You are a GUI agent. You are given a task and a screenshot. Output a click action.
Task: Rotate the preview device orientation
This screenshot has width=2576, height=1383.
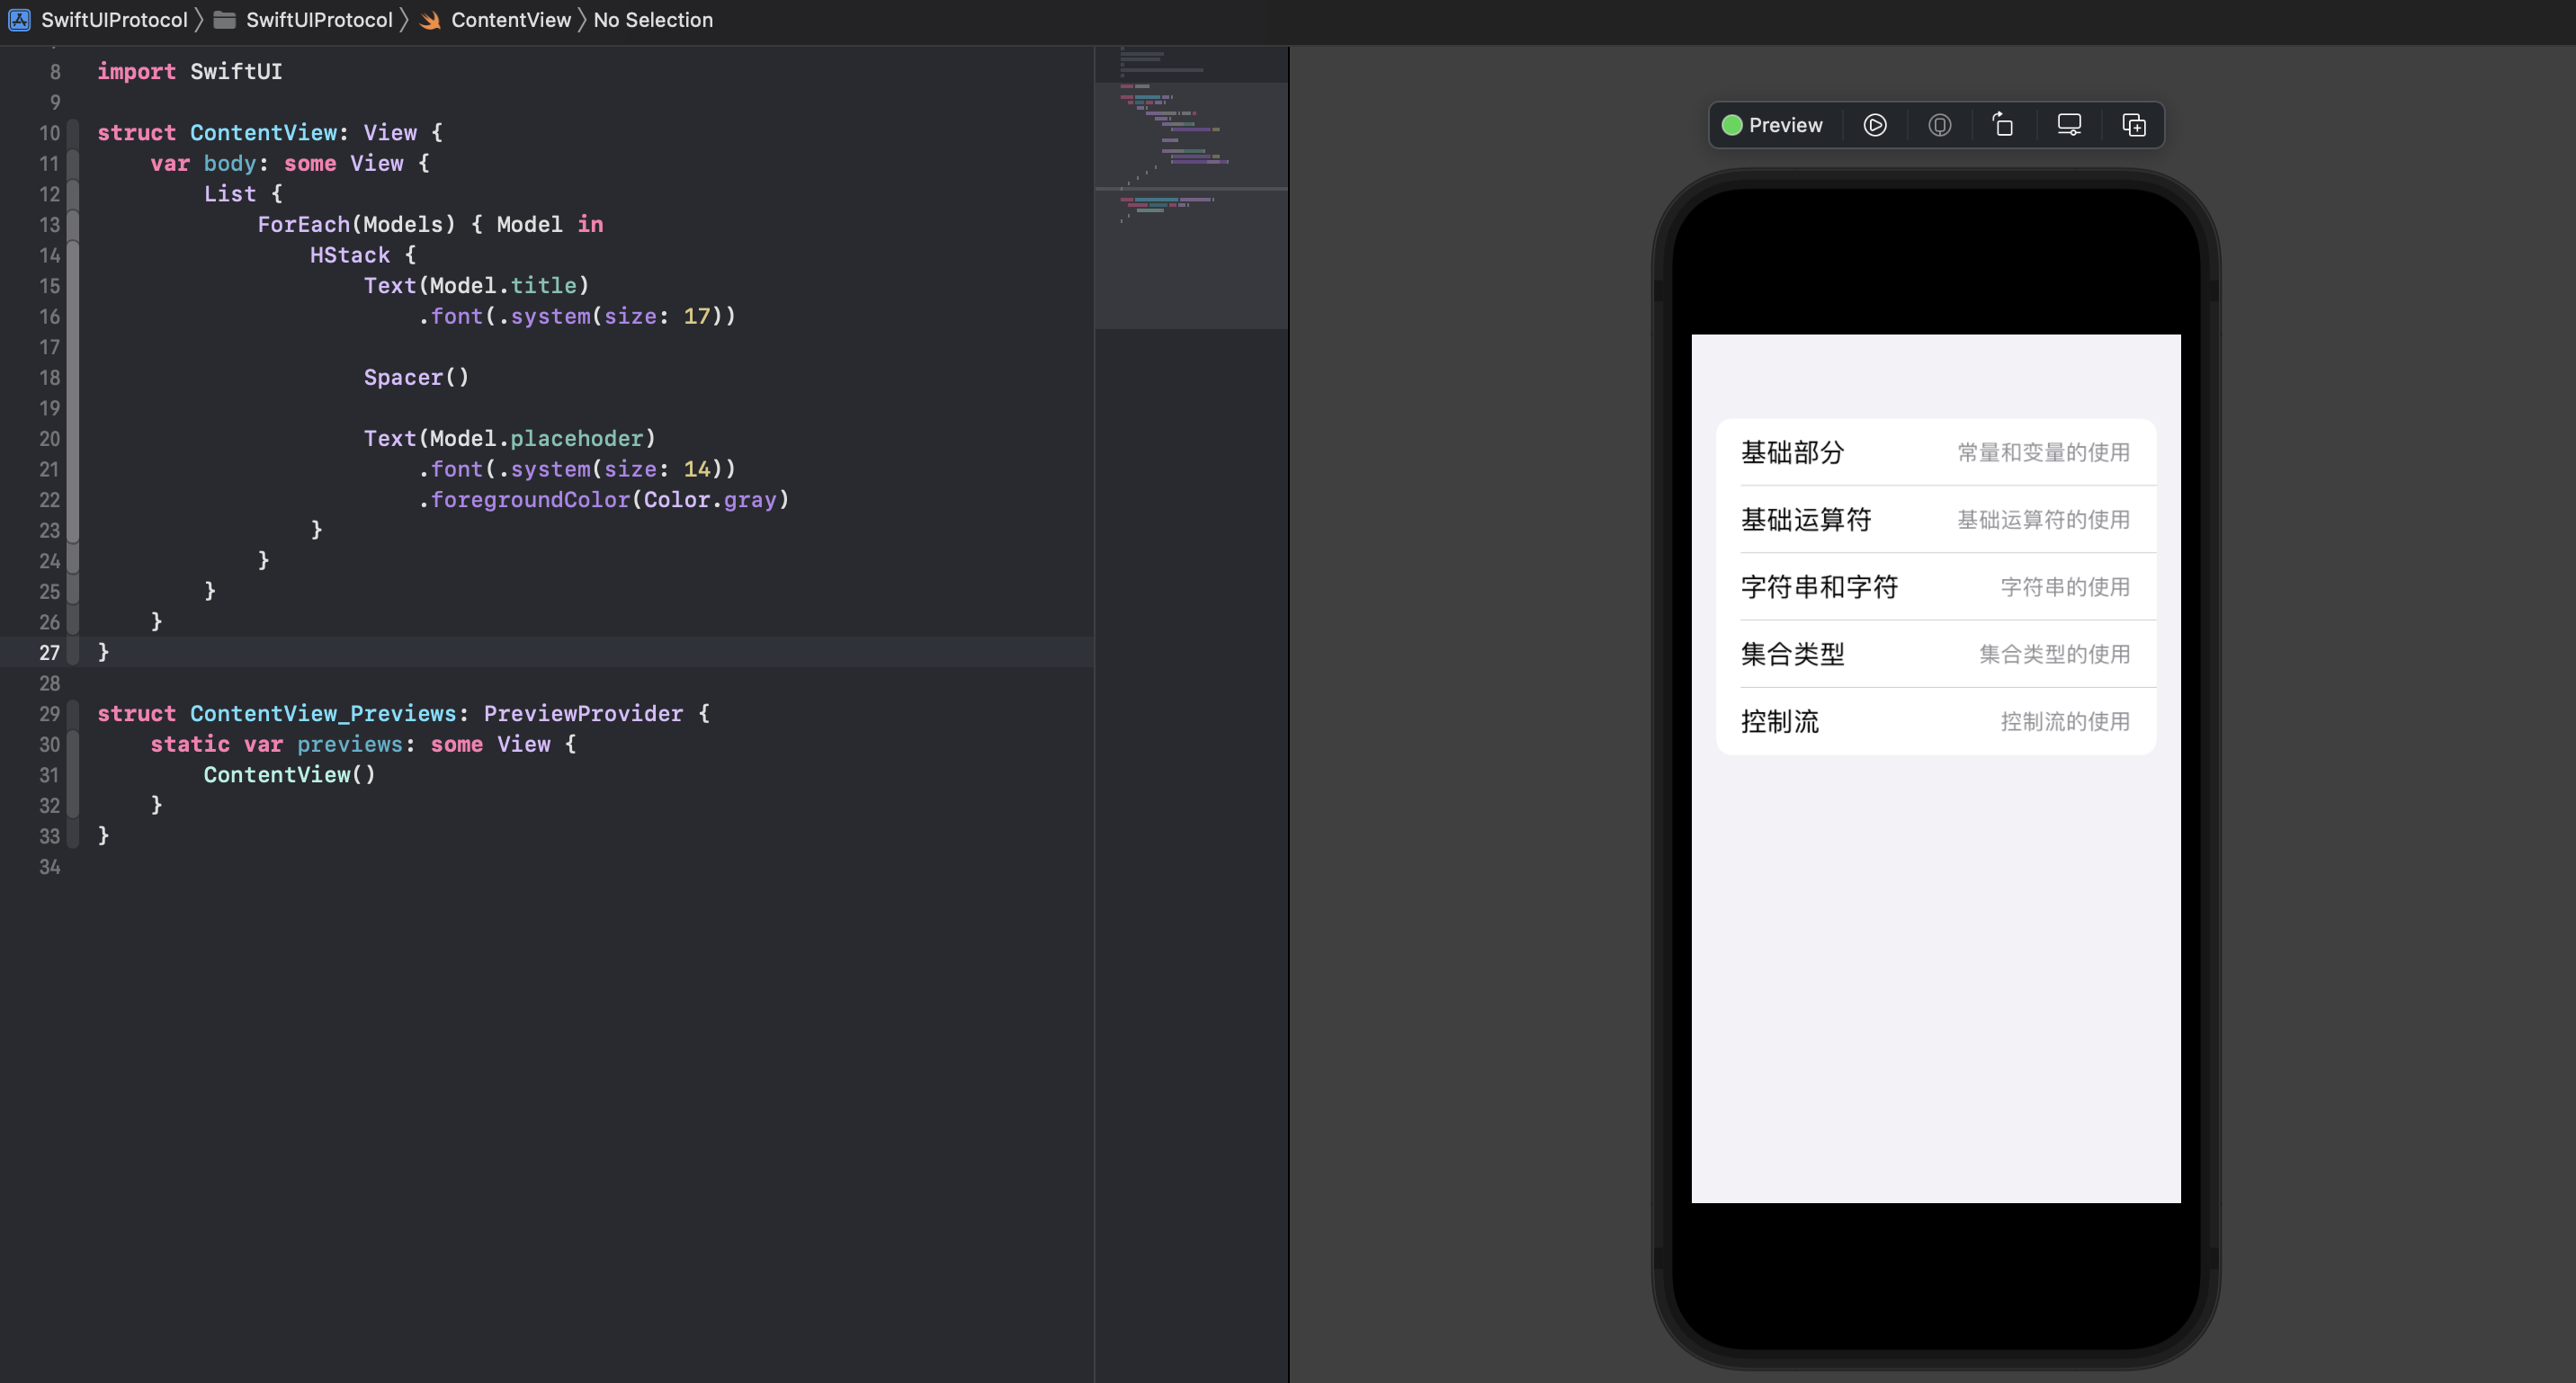pyautogui.click(x=2003, y=125)
